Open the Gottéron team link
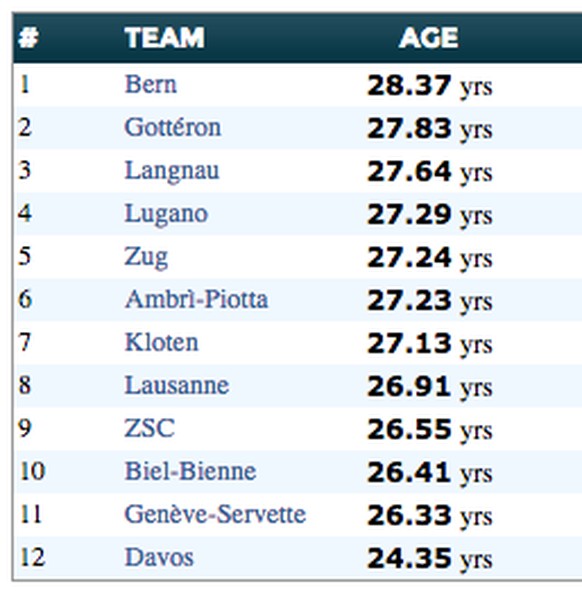The height and width of the screenshot is (593, 582). pos(173,127)
